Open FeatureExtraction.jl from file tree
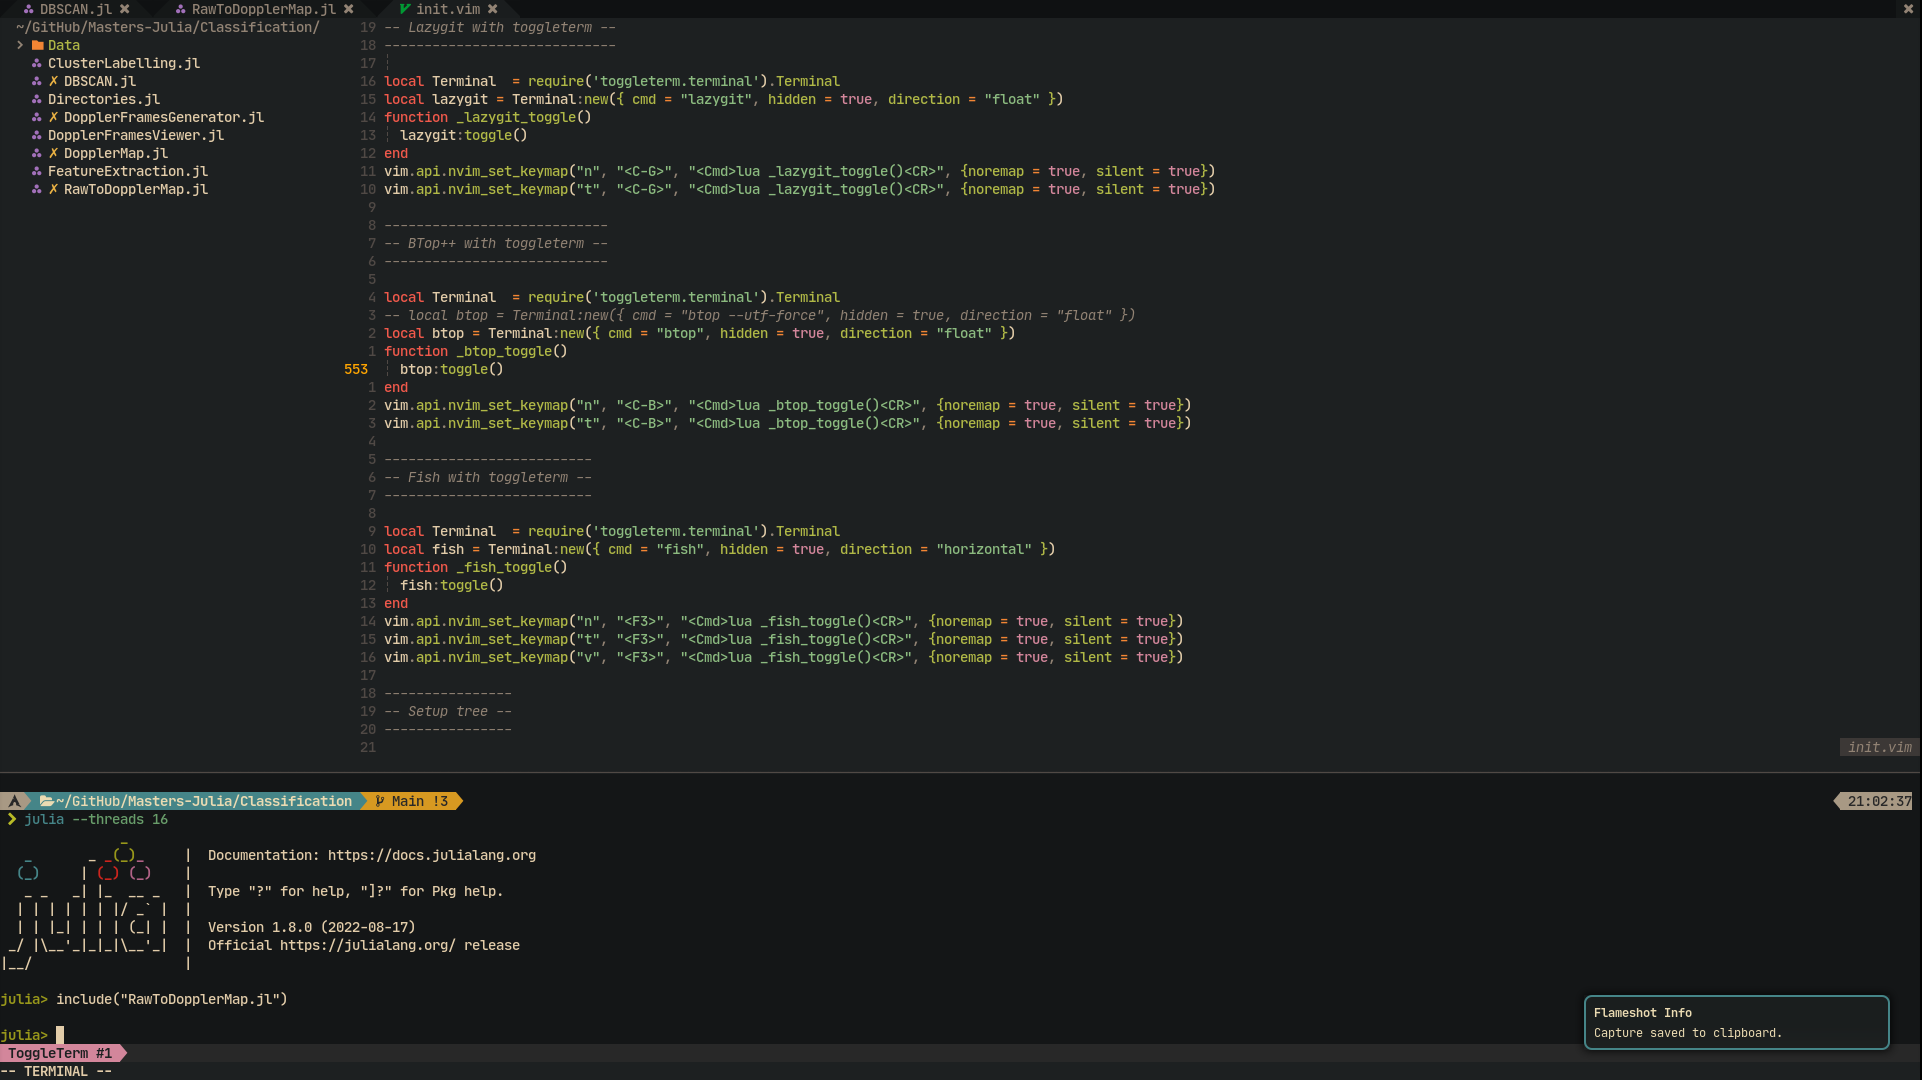The width and height of the screenshot is (1922, 1080). coord(128,171)
